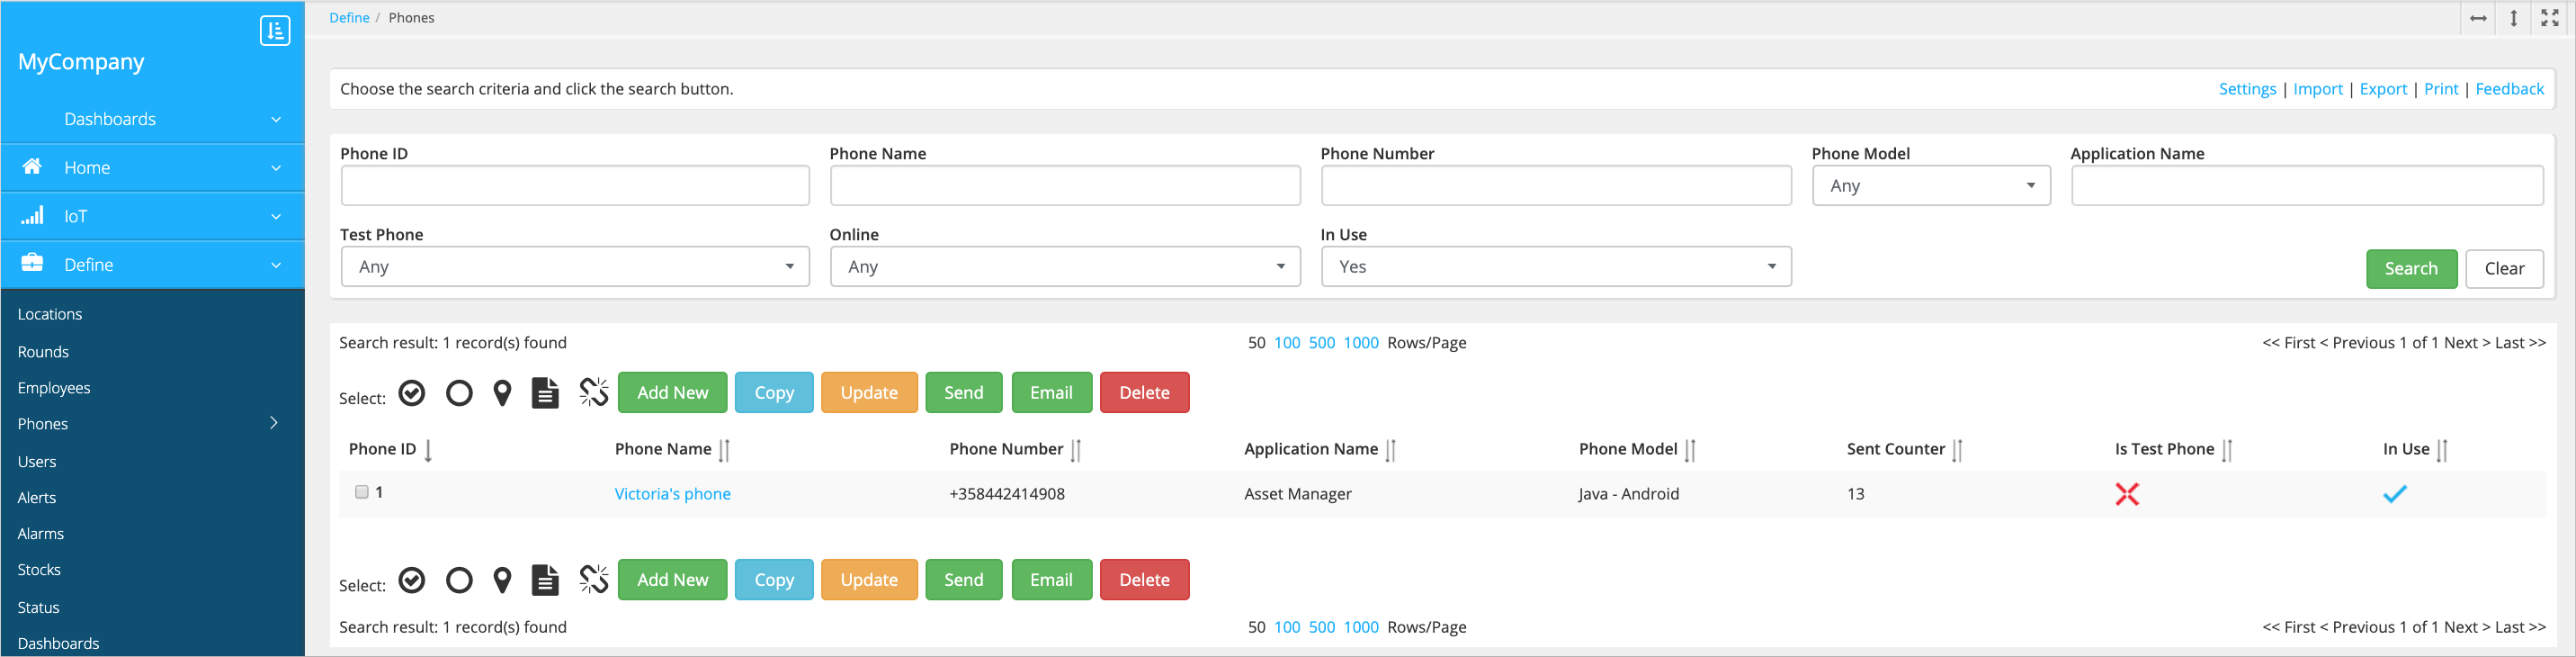Open Employees in the sidebar
Image resolution: width=2576 pixels, height=657 pixels.
54,388
